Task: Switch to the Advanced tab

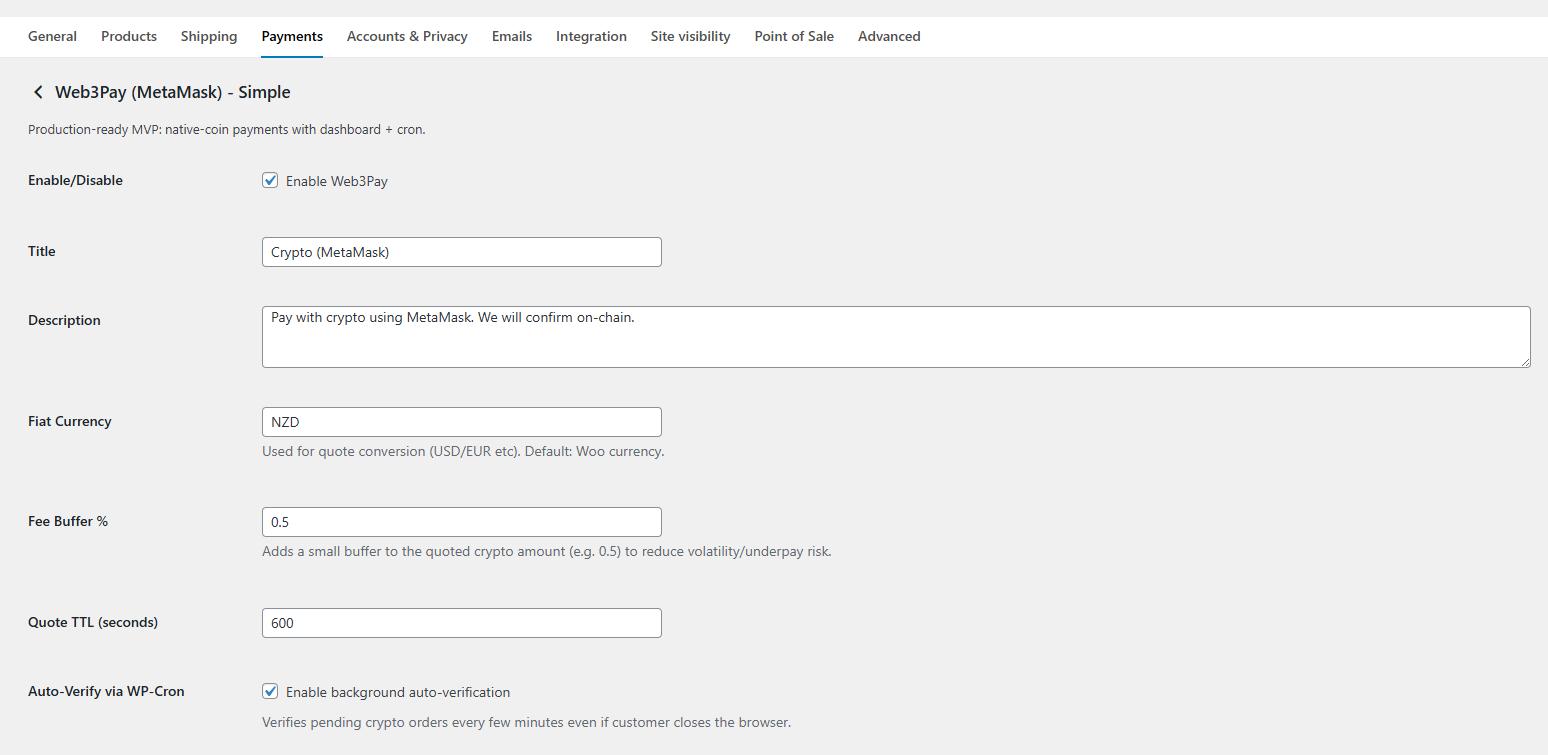Action: [889, 36]
